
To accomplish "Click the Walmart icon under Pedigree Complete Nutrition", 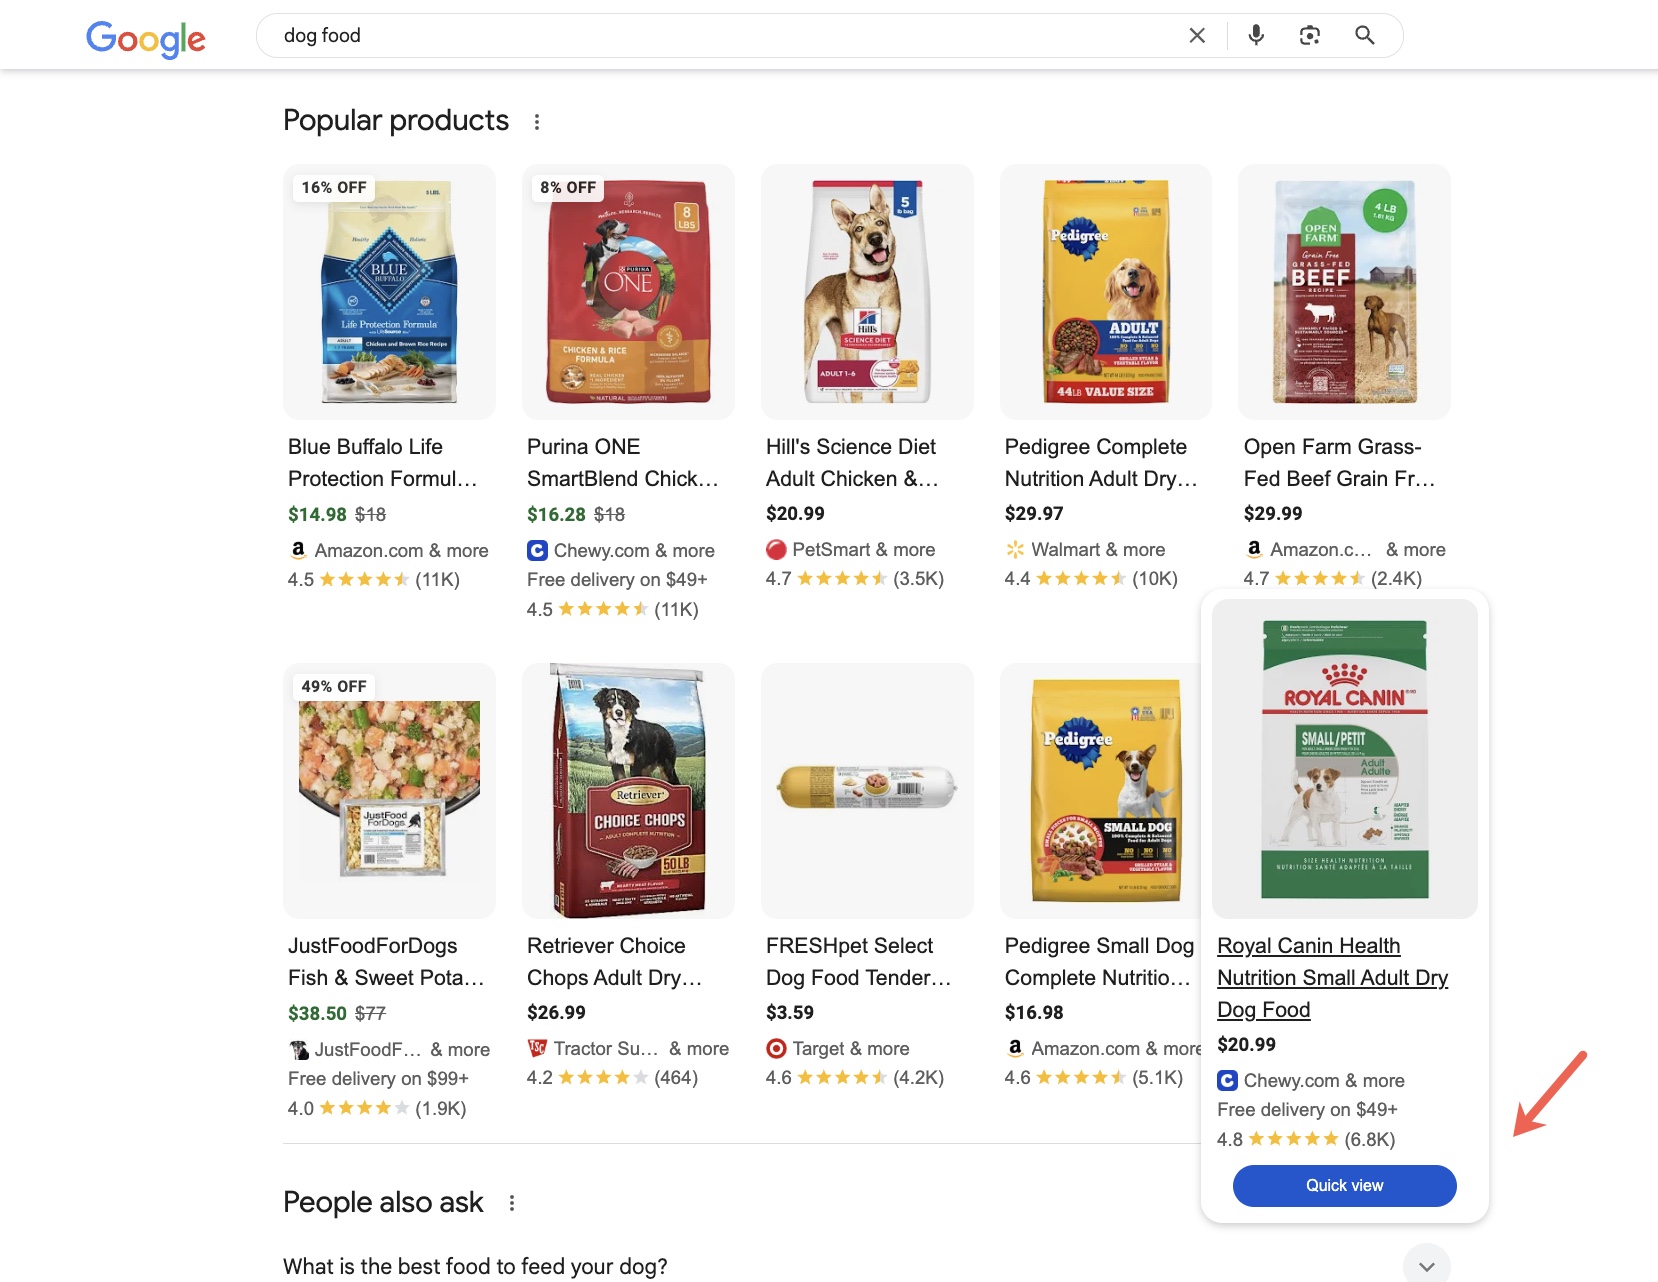I will point(1014,549).
